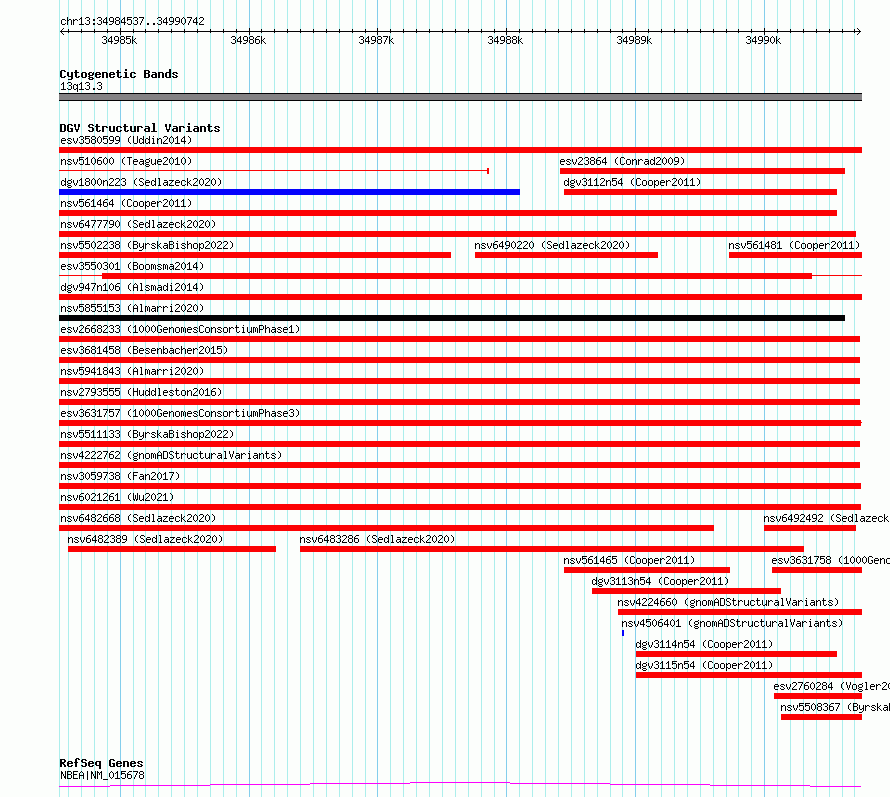890x797 pixels.
Task: Click the 34989k ruler tick label
Action: 634,40
